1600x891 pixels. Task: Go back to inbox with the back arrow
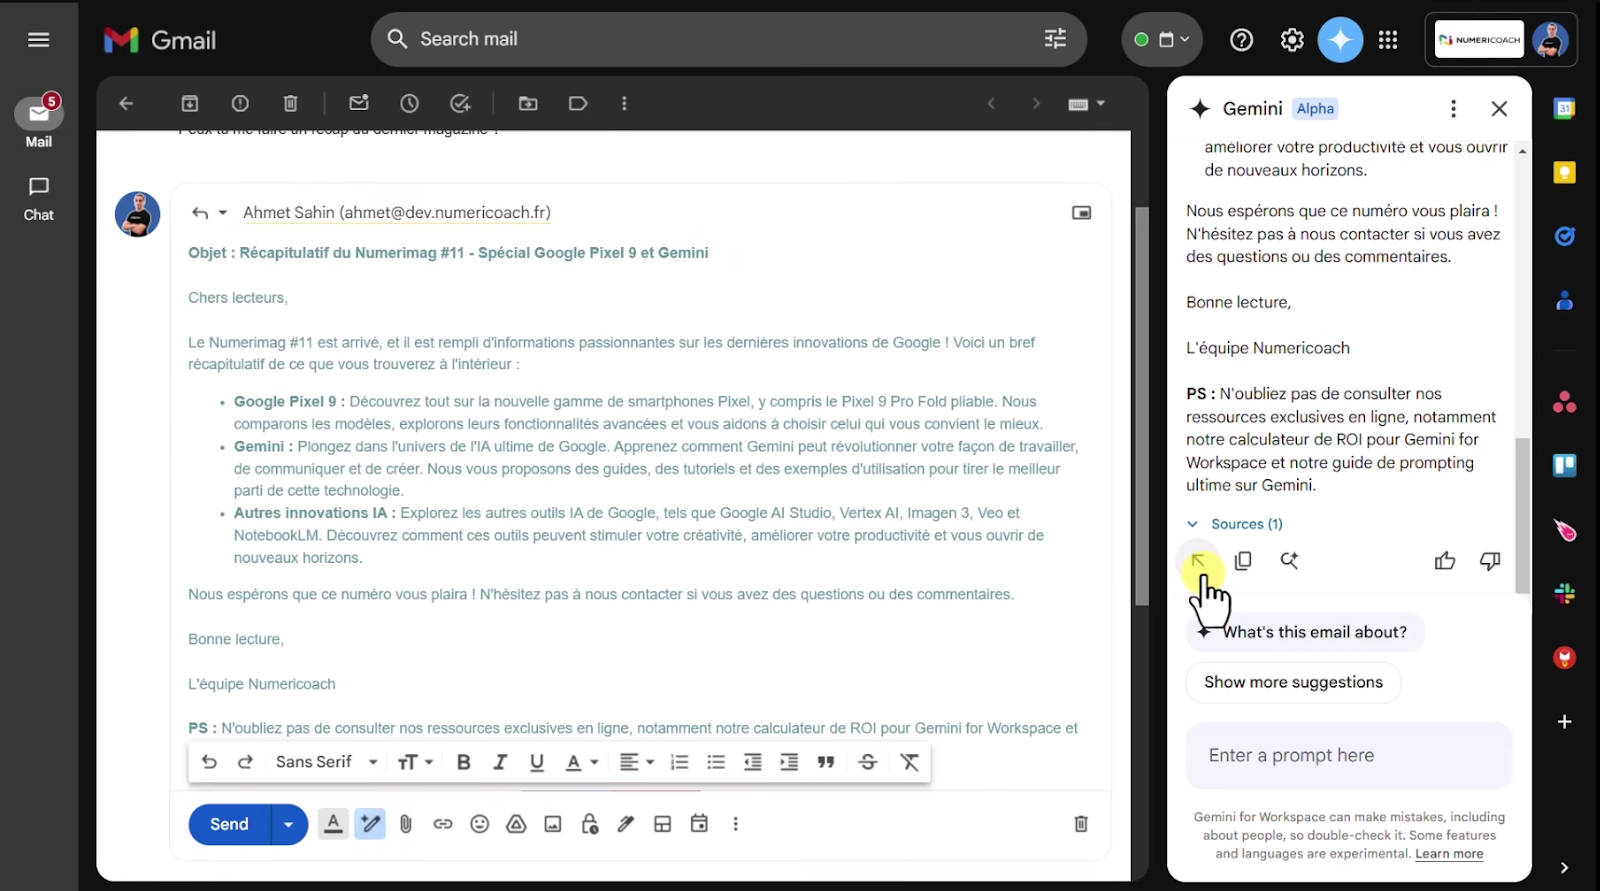point(126,103)
